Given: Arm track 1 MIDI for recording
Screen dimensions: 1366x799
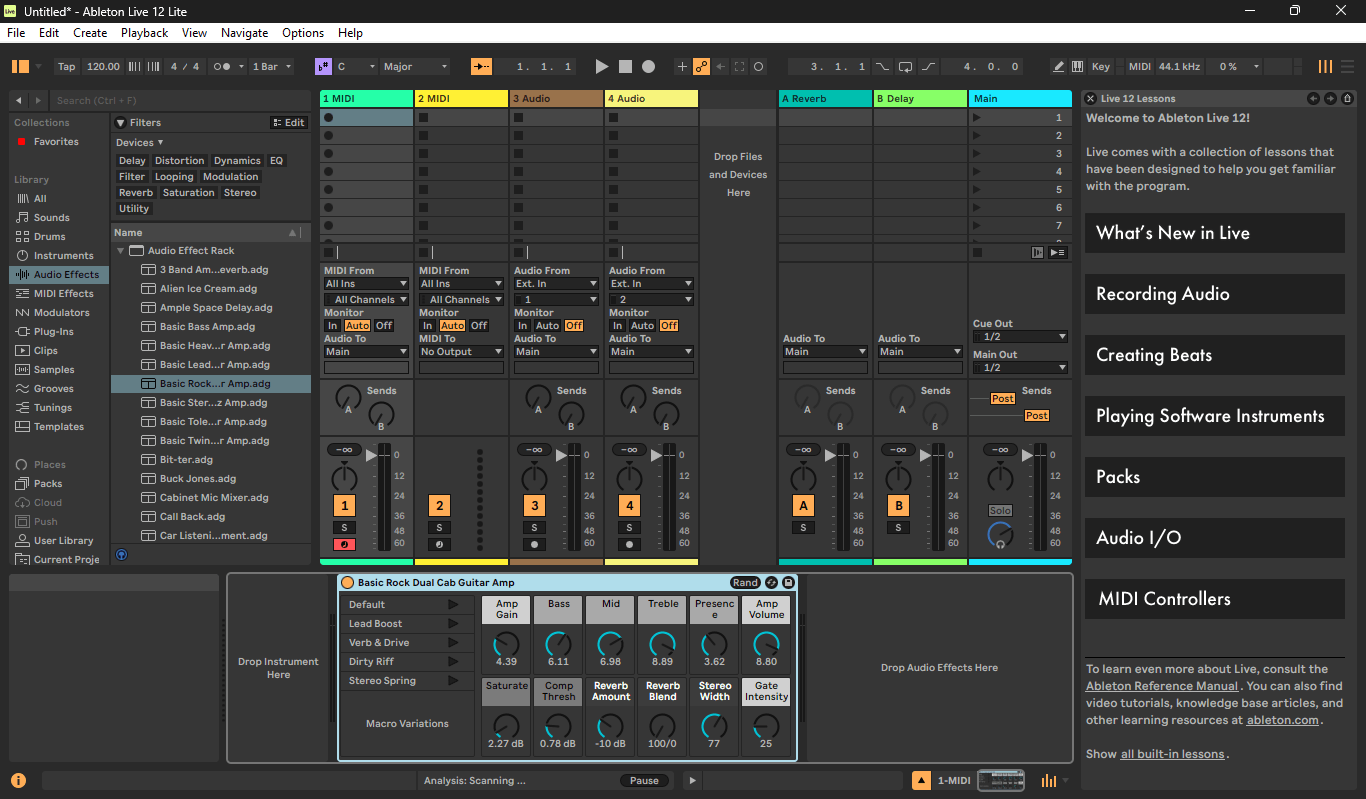Looking at the screenshot, I should 344,545.
